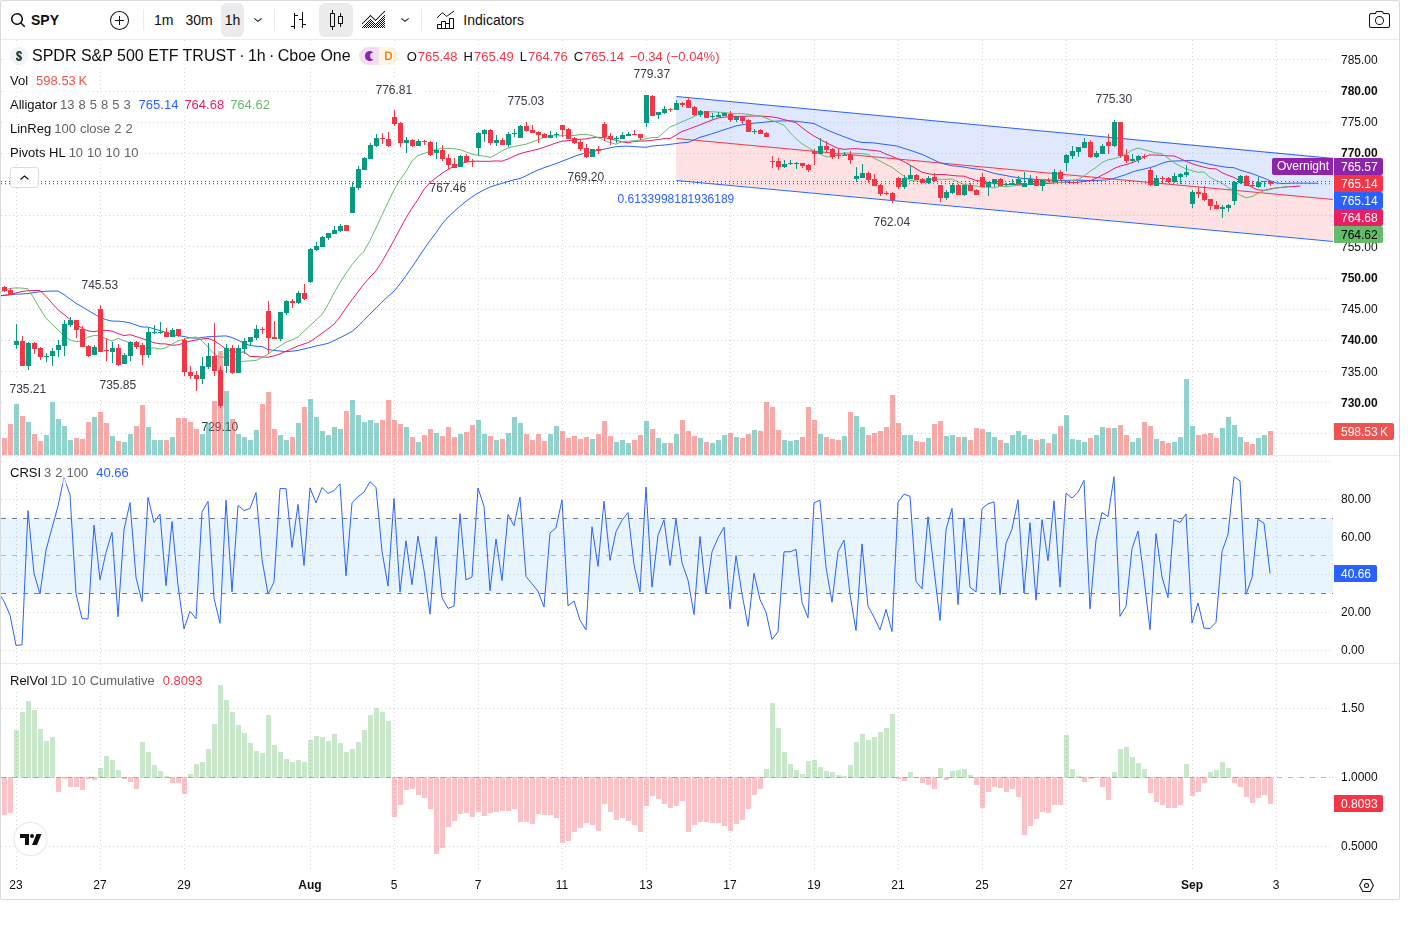Screen dimensions: 1420x950
Task: Click the 779.37 pivot high label
Action: [x=652, y=74]
